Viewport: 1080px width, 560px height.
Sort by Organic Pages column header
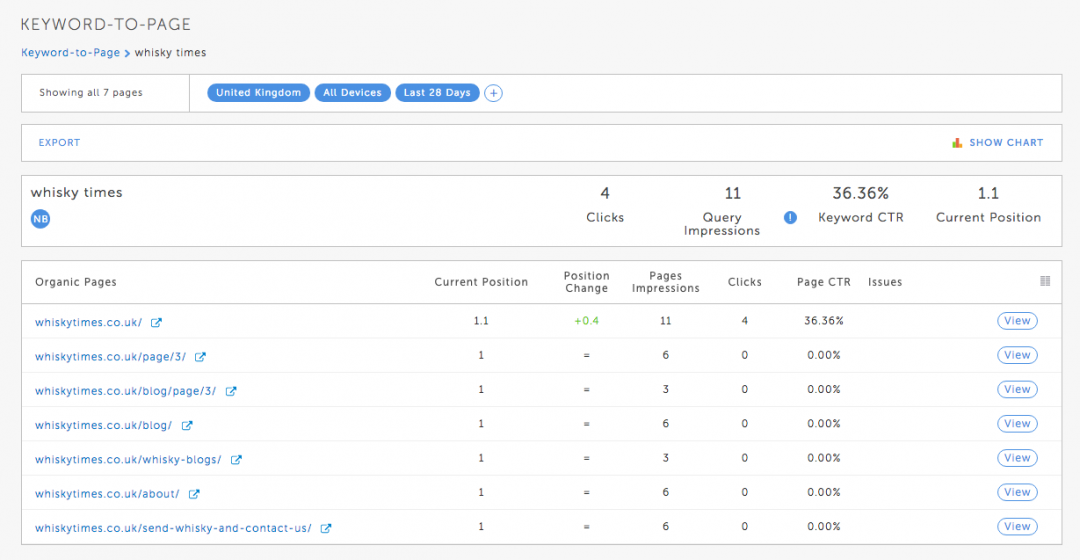76,282
